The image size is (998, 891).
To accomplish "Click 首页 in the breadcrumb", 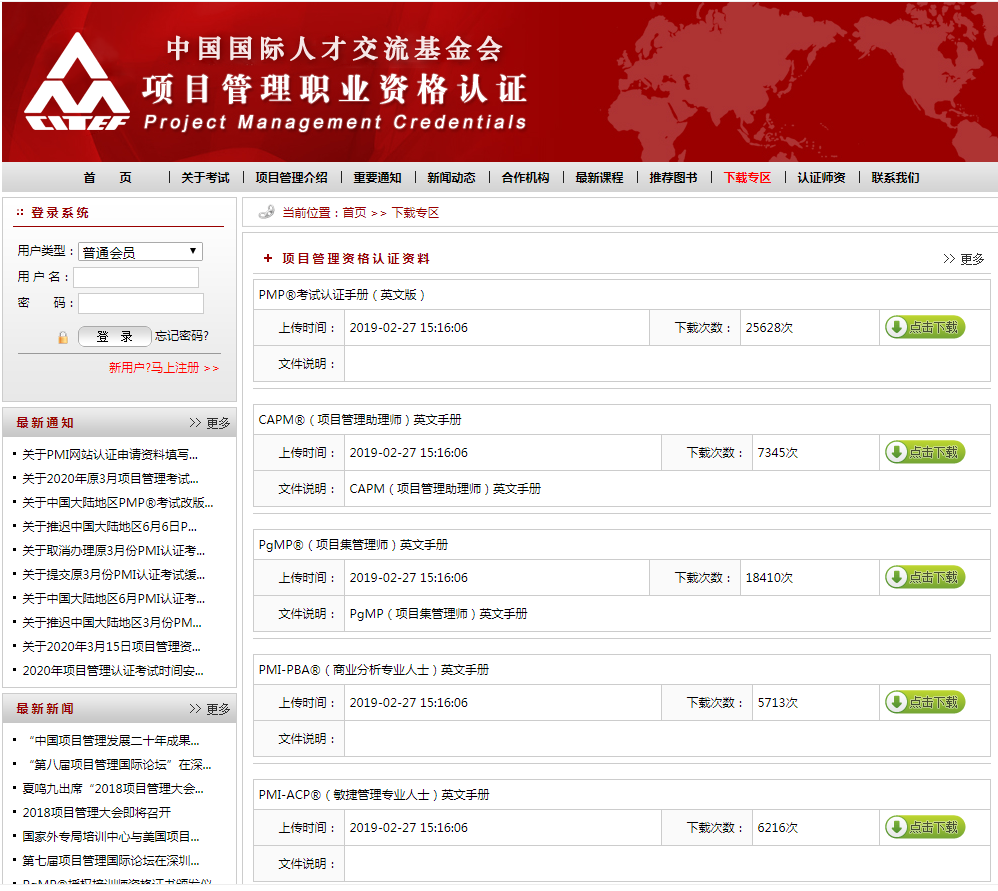I will (355, 213).
